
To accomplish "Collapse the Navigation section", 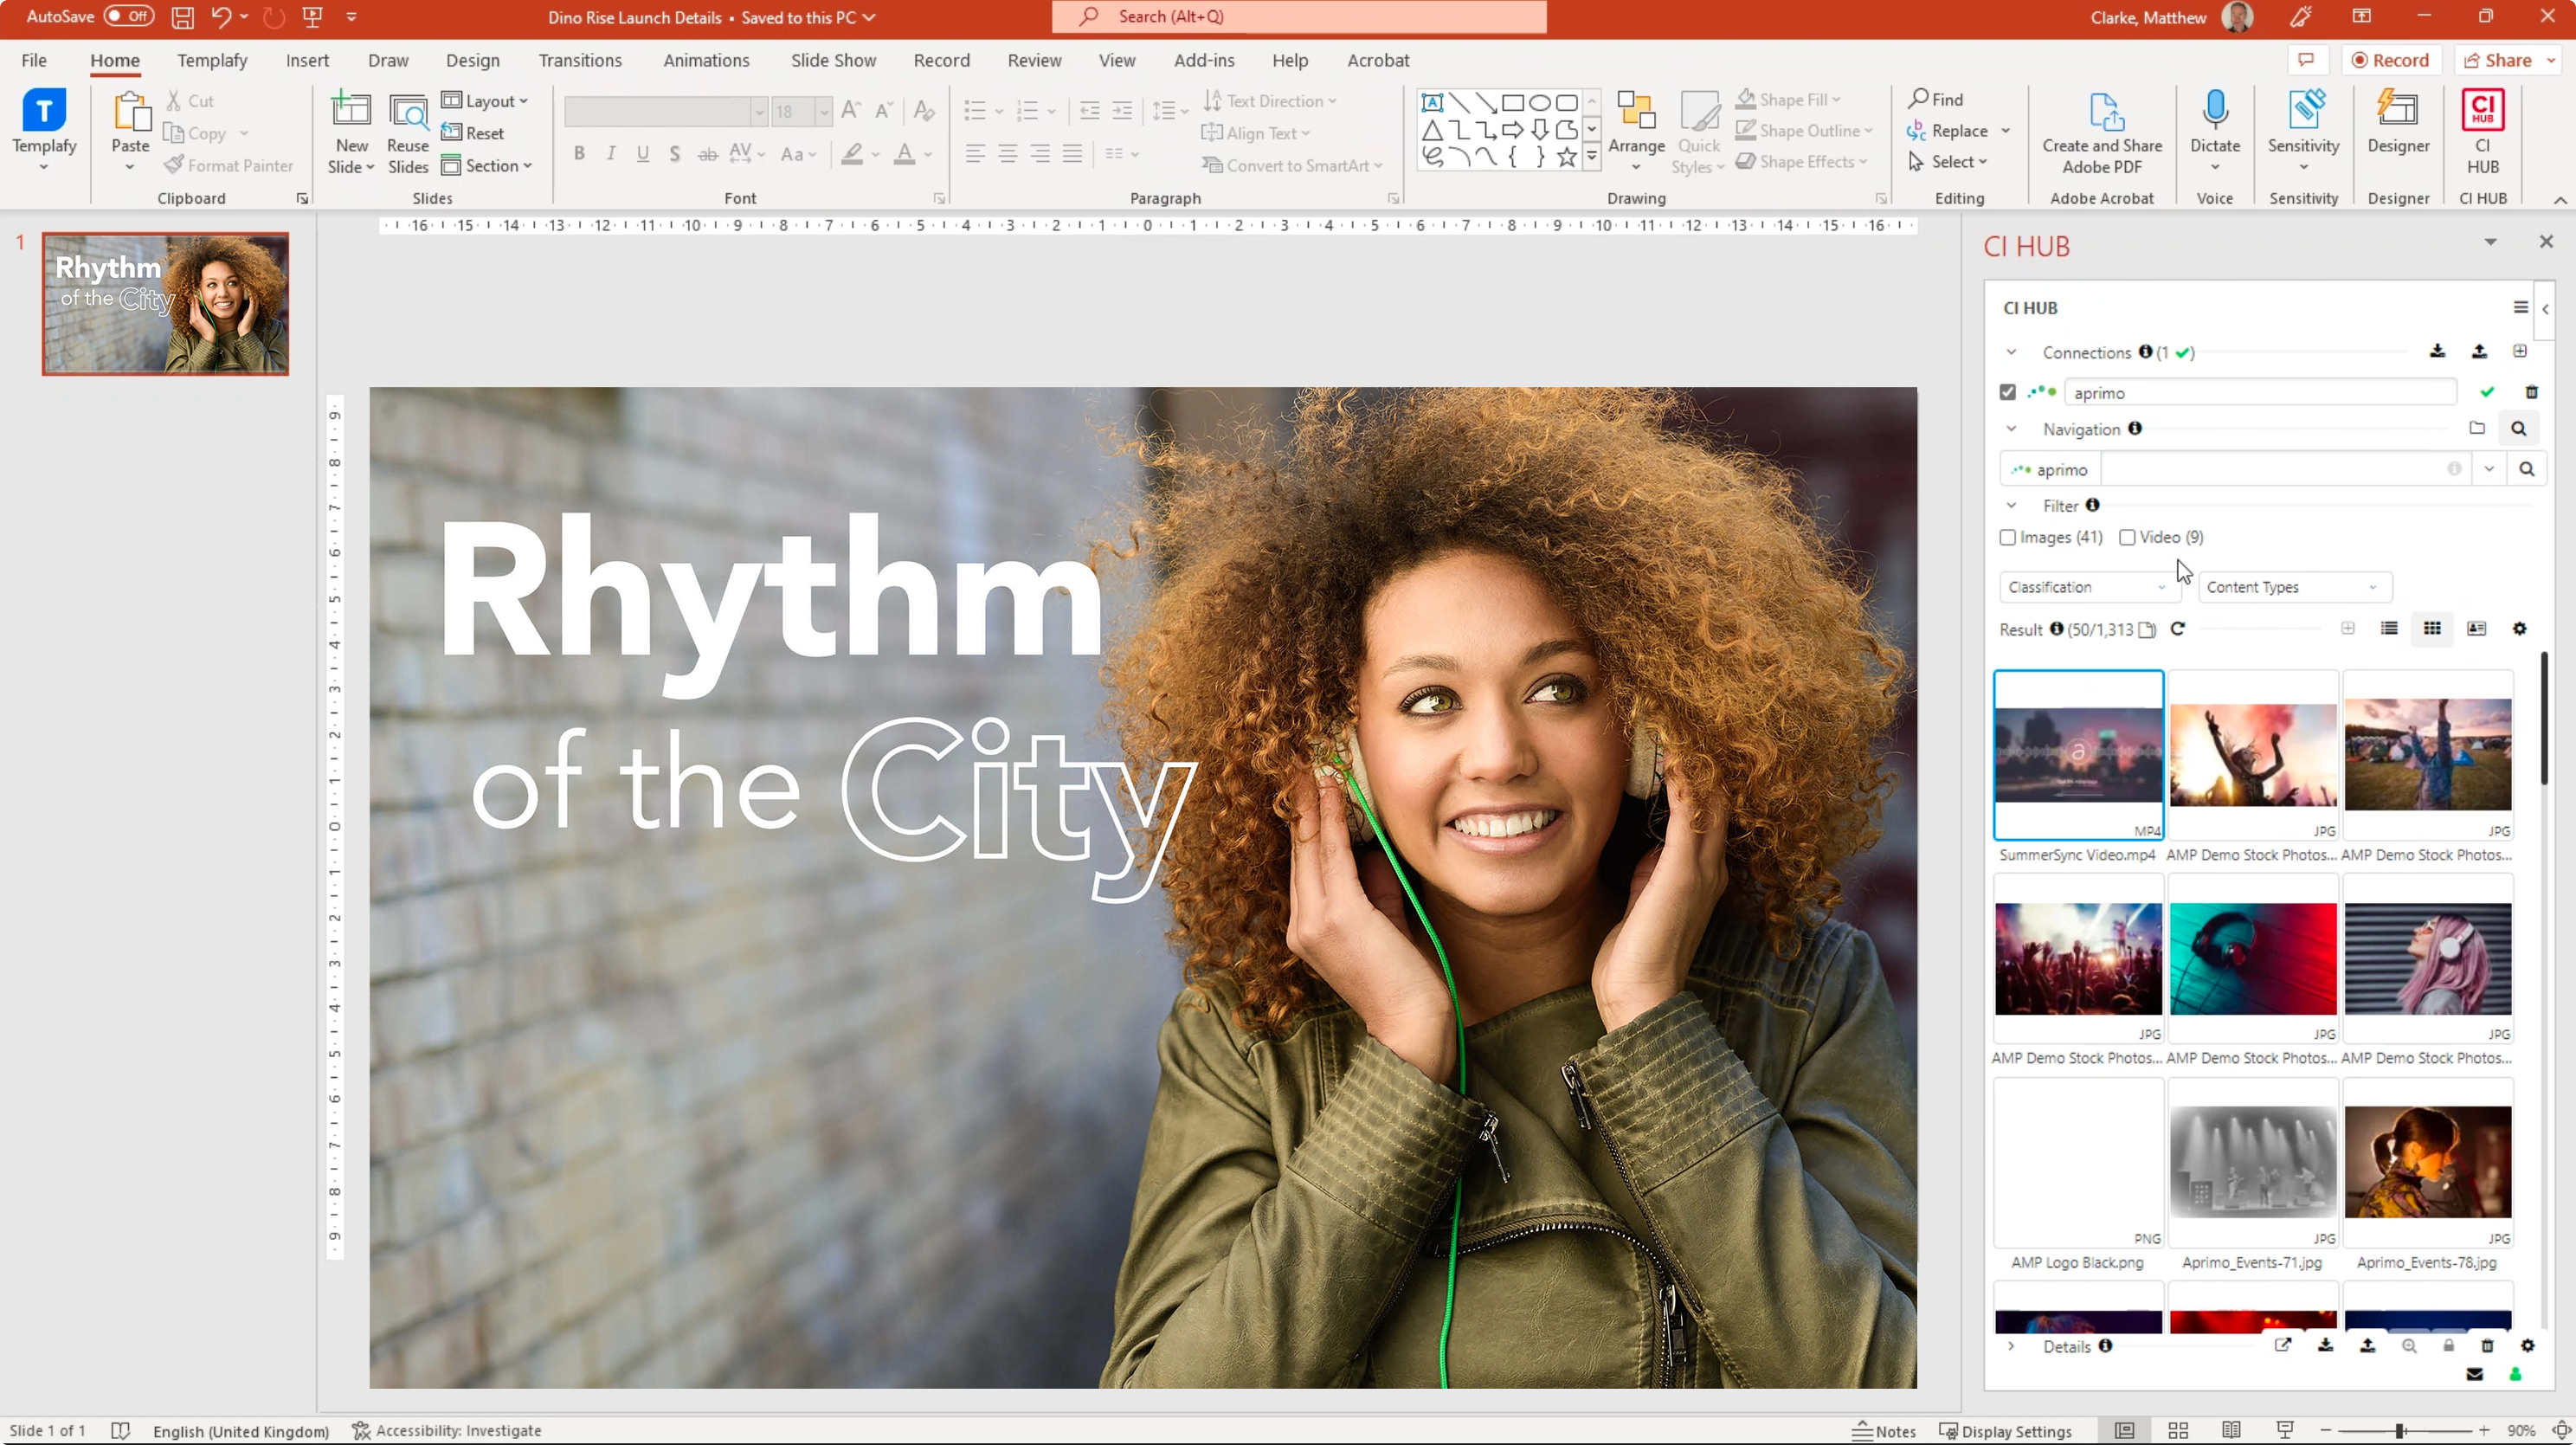I will [2011, 428].
